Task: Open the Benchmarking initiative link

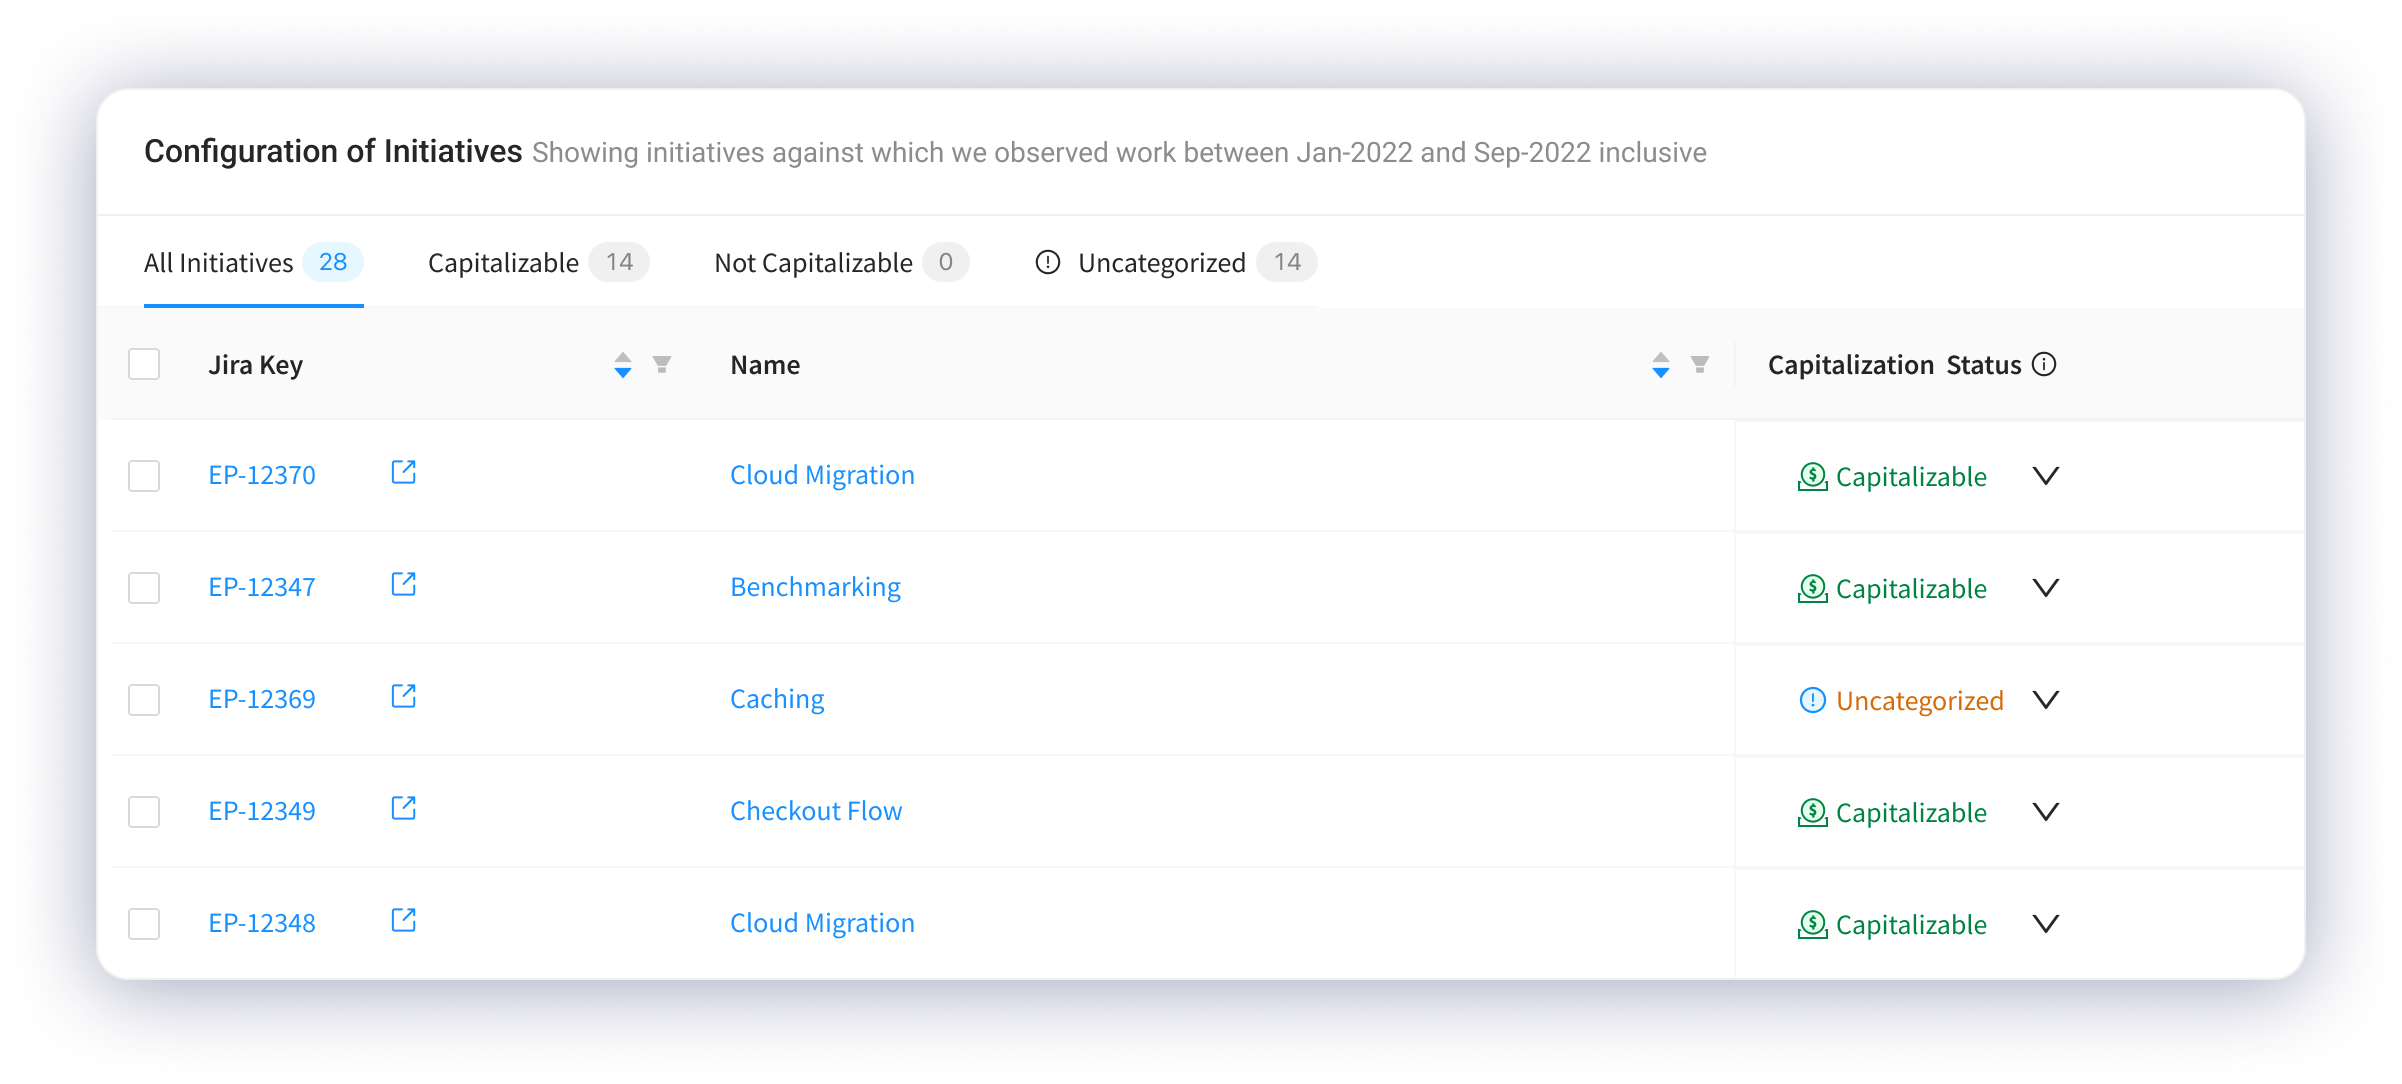Action: (x=815, y=587)
